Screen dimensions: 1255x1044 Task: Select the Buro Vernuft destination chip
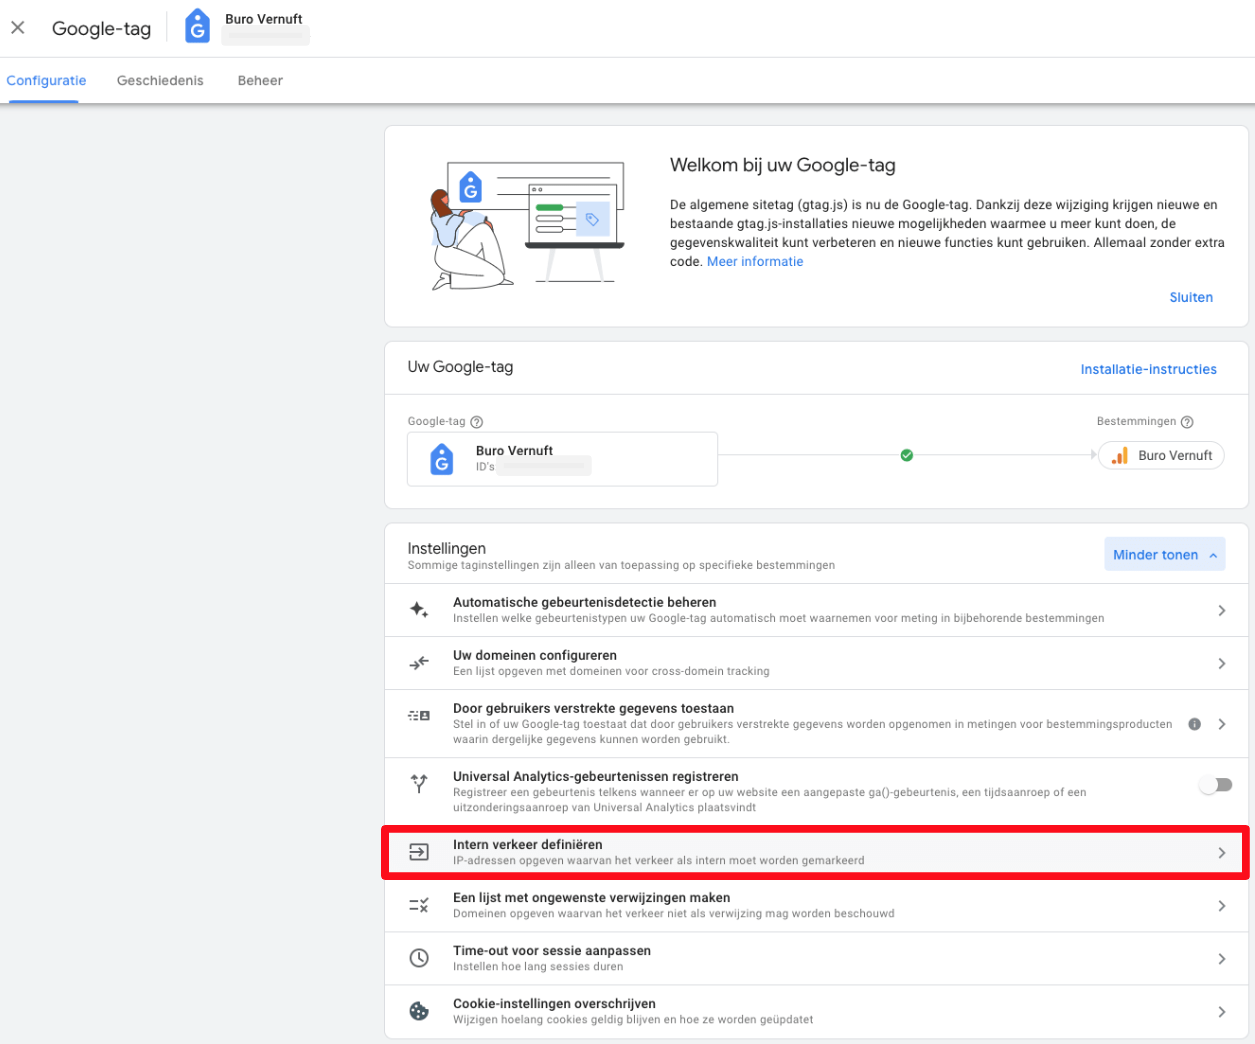pyautogui.click(x=1162, y=455)
